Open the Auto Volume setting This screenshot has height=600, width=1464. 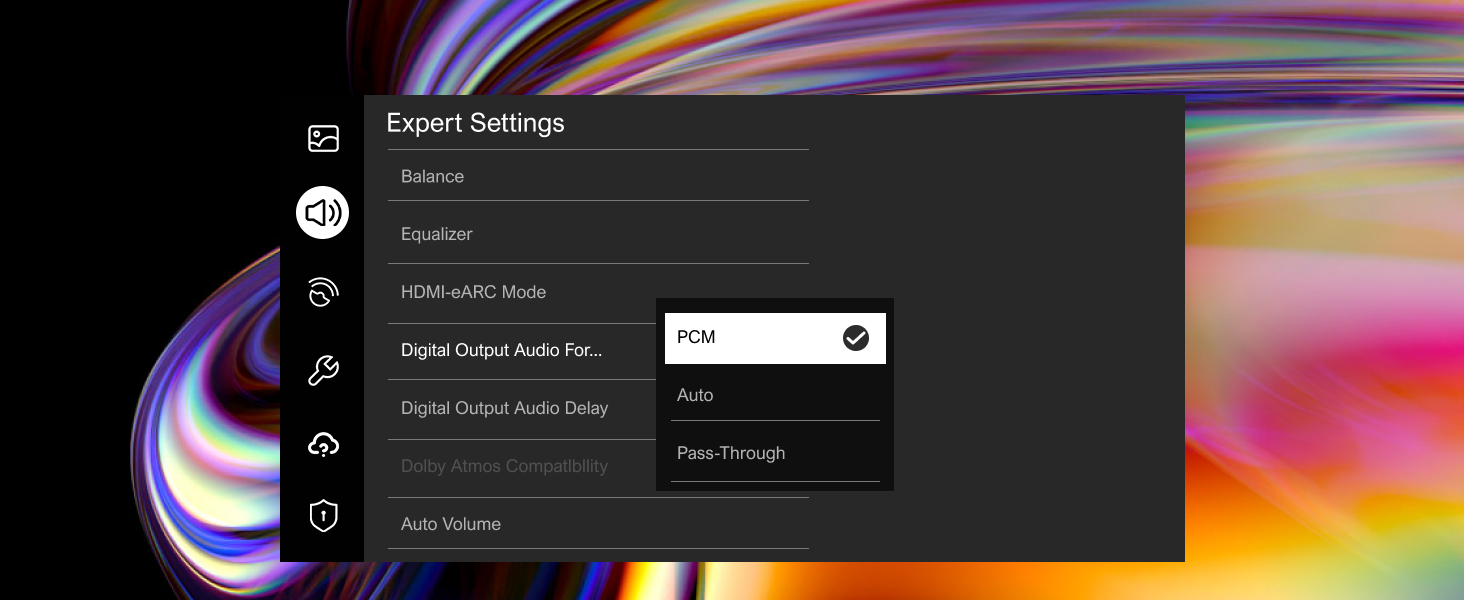pos(598,523)
